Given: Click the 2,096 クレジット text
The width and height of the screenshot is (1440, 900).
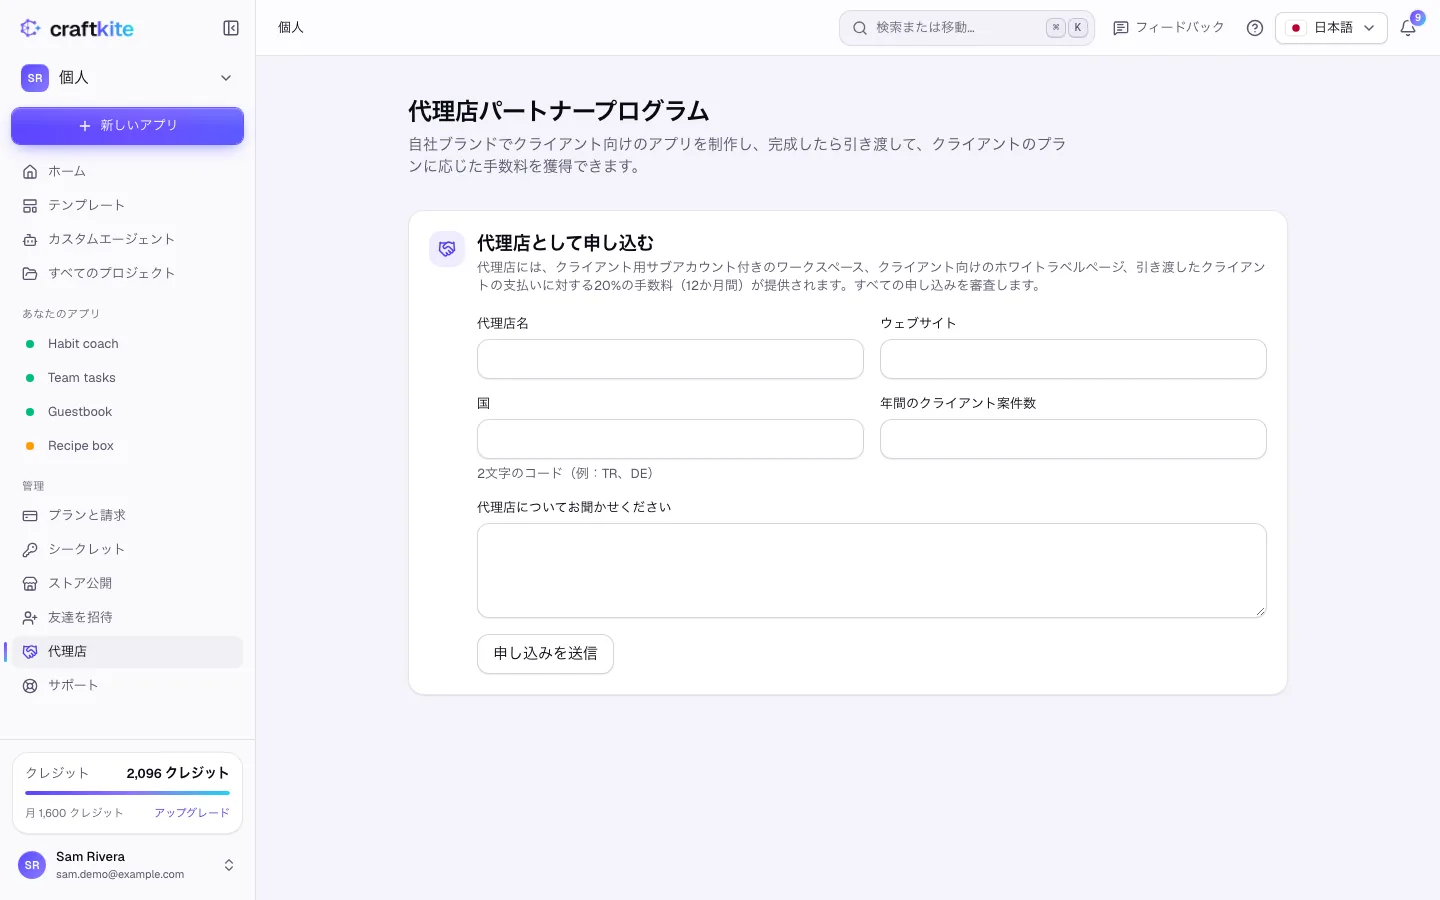Looking at the screenshot, I should click(x=178, y=773).
